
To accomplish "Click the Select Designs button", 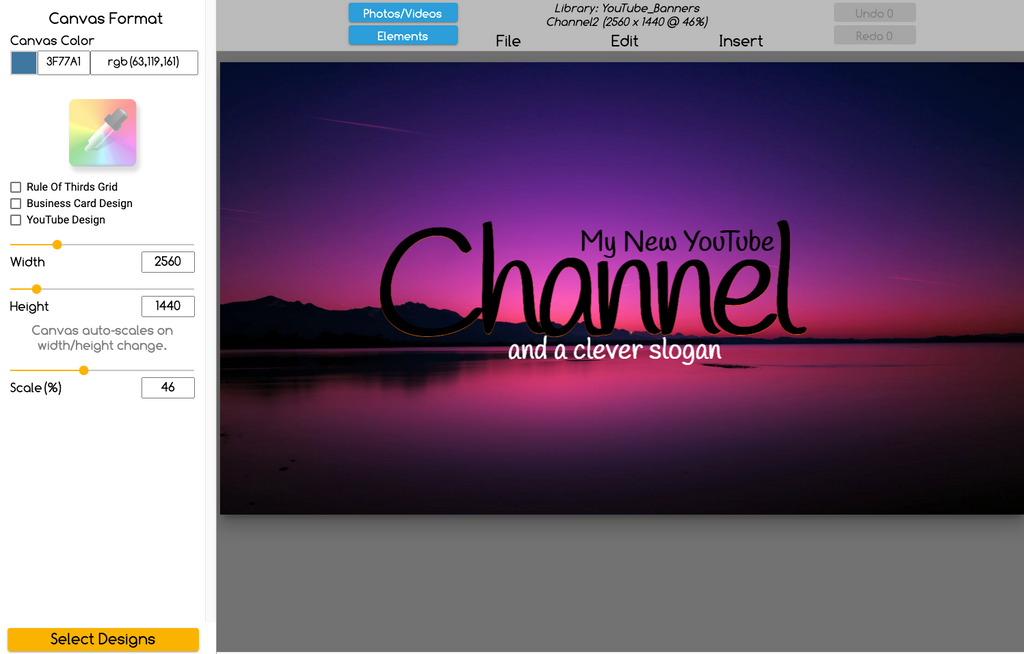I will 103,640.
